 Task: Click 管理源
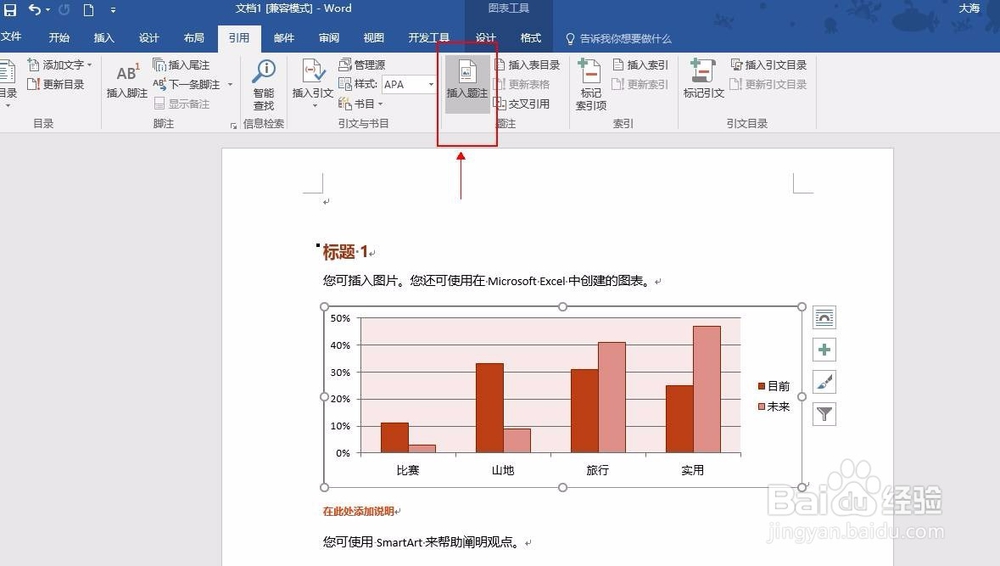(362, 64)
